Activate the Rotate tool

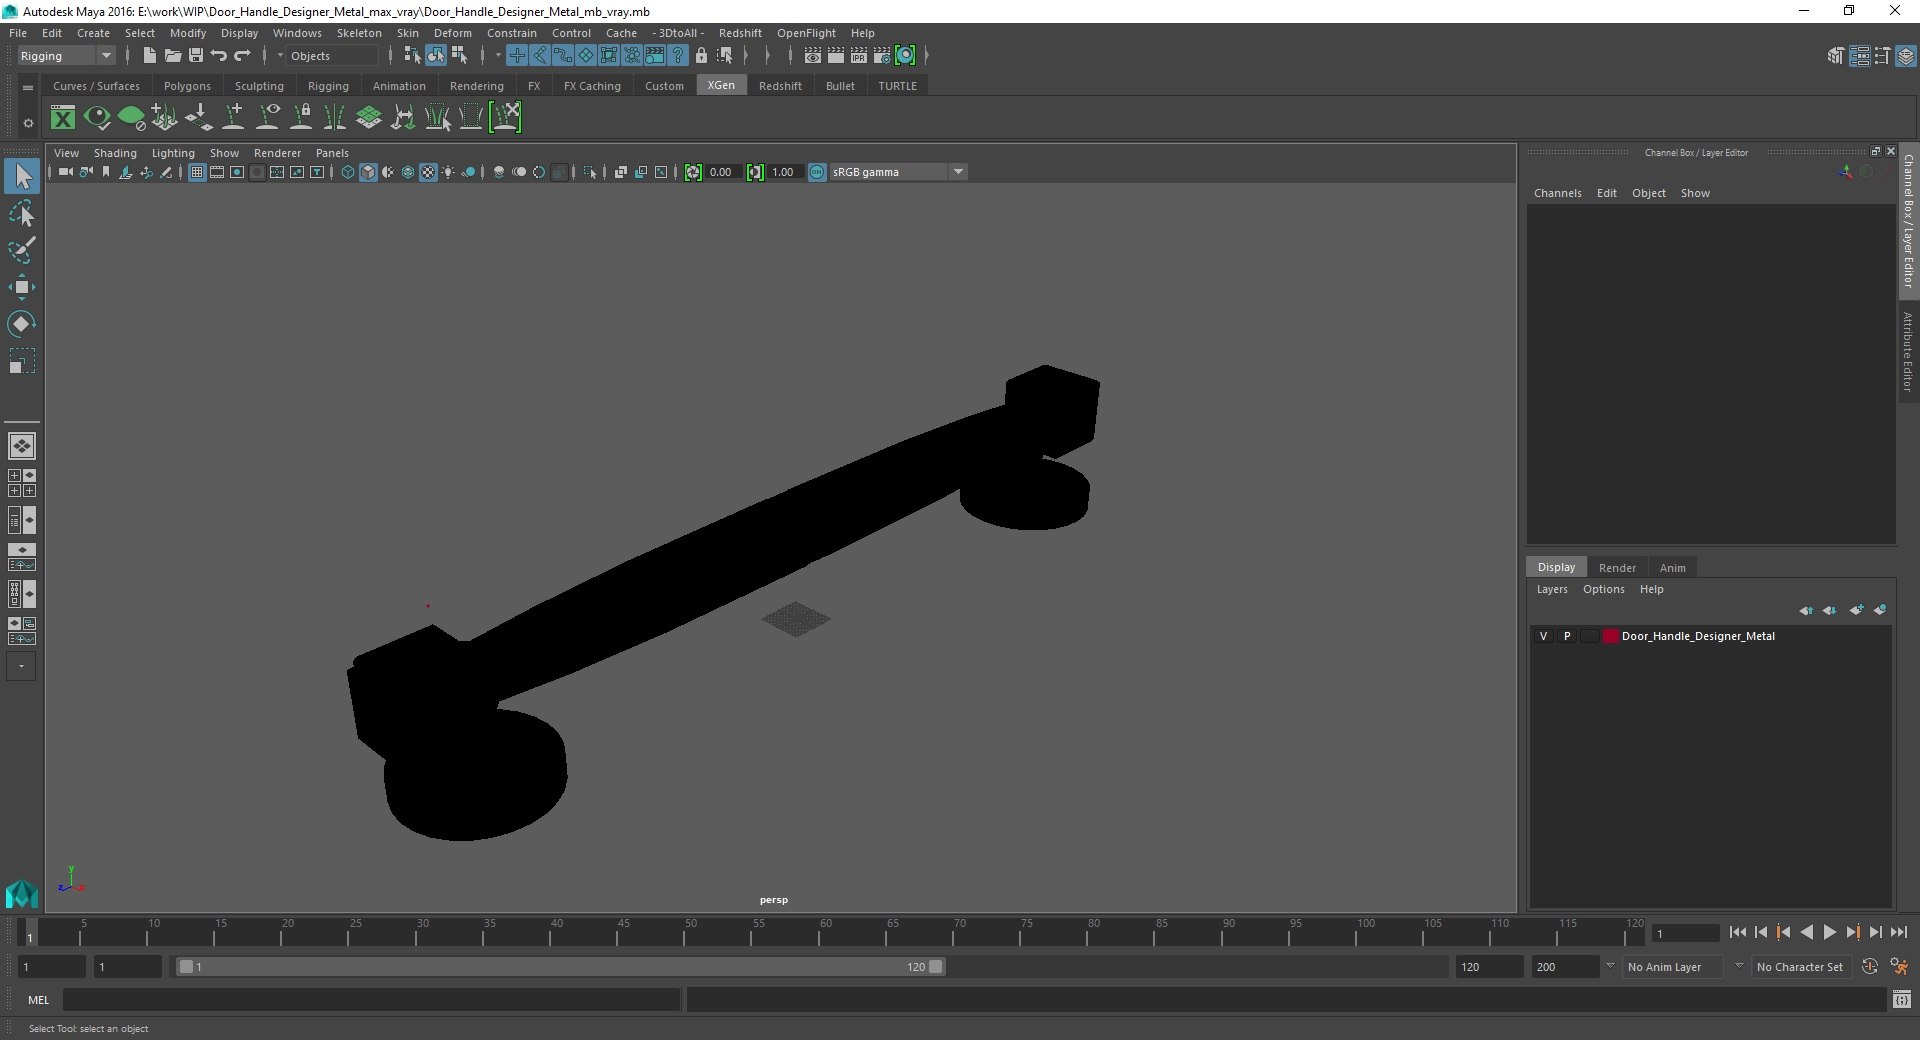(x=22, y=324)
